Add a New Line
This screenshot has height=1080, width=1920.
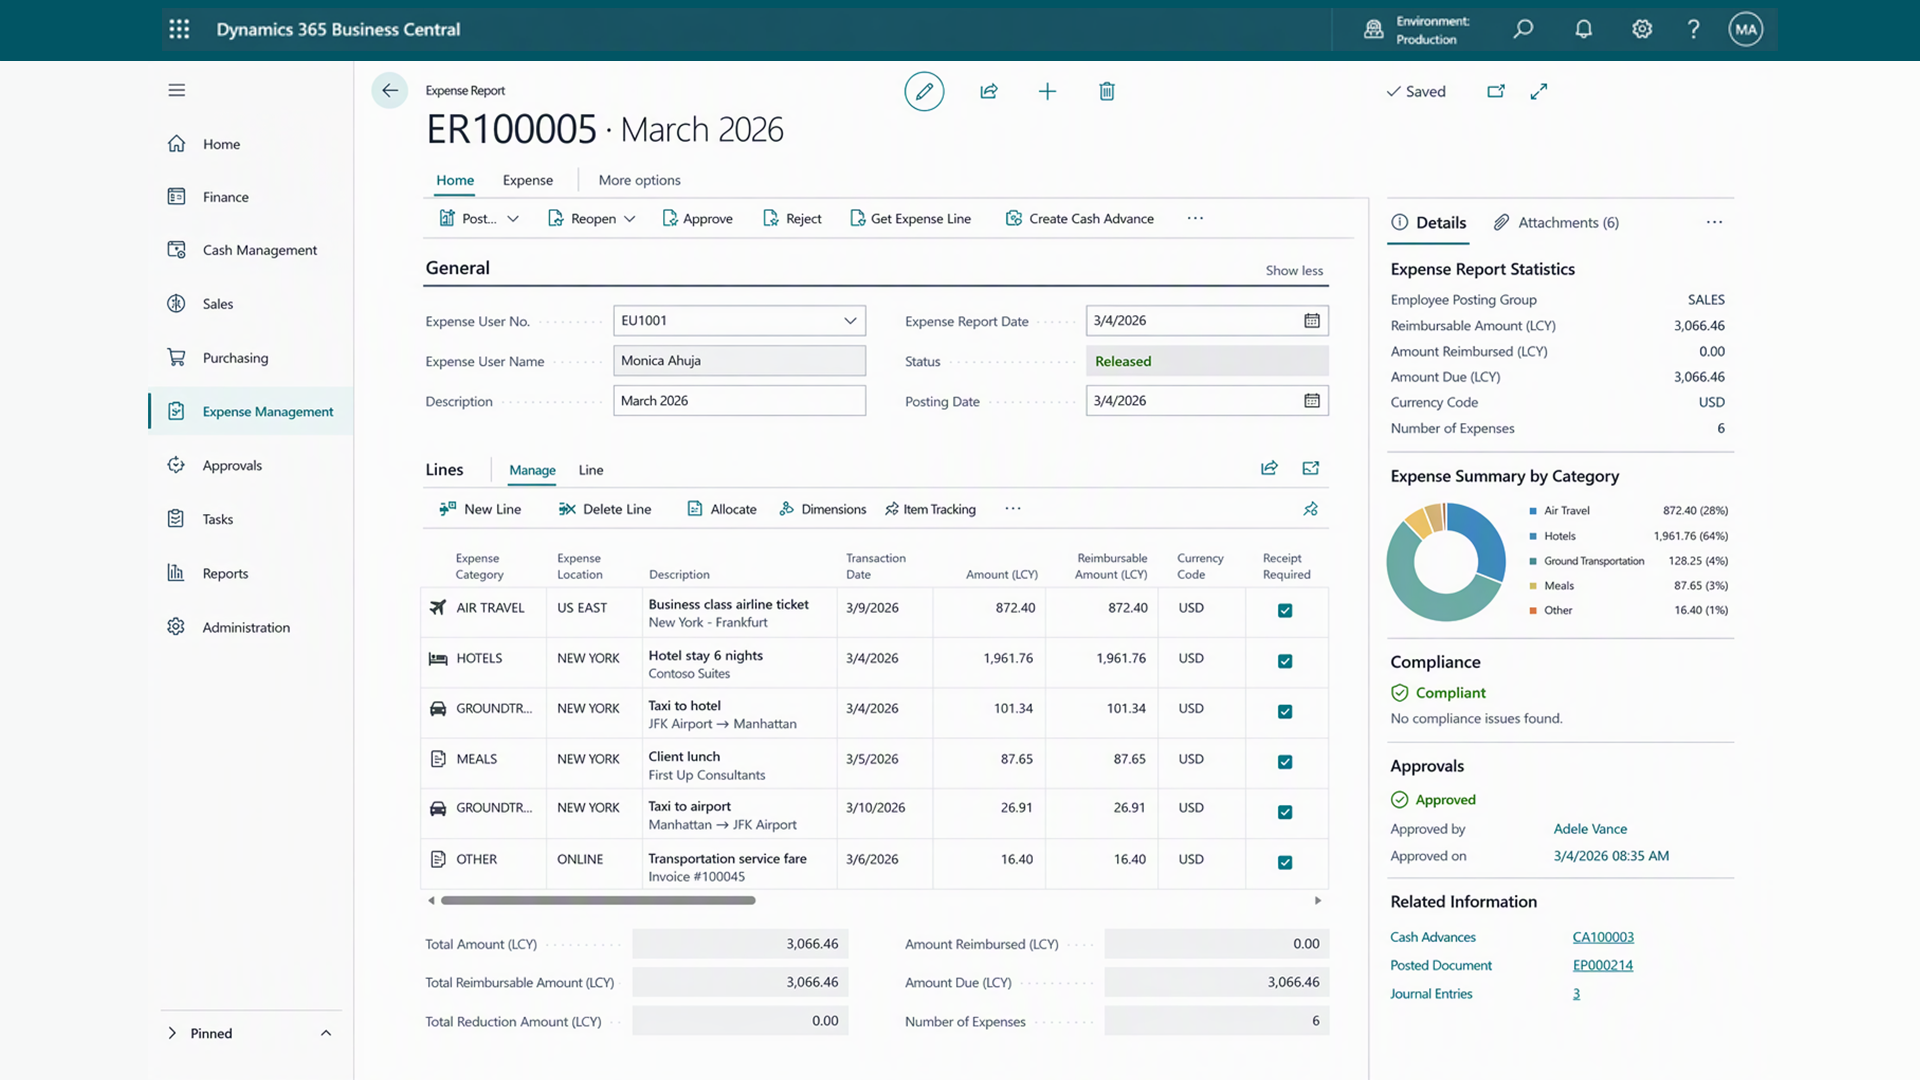coord(480,509)
